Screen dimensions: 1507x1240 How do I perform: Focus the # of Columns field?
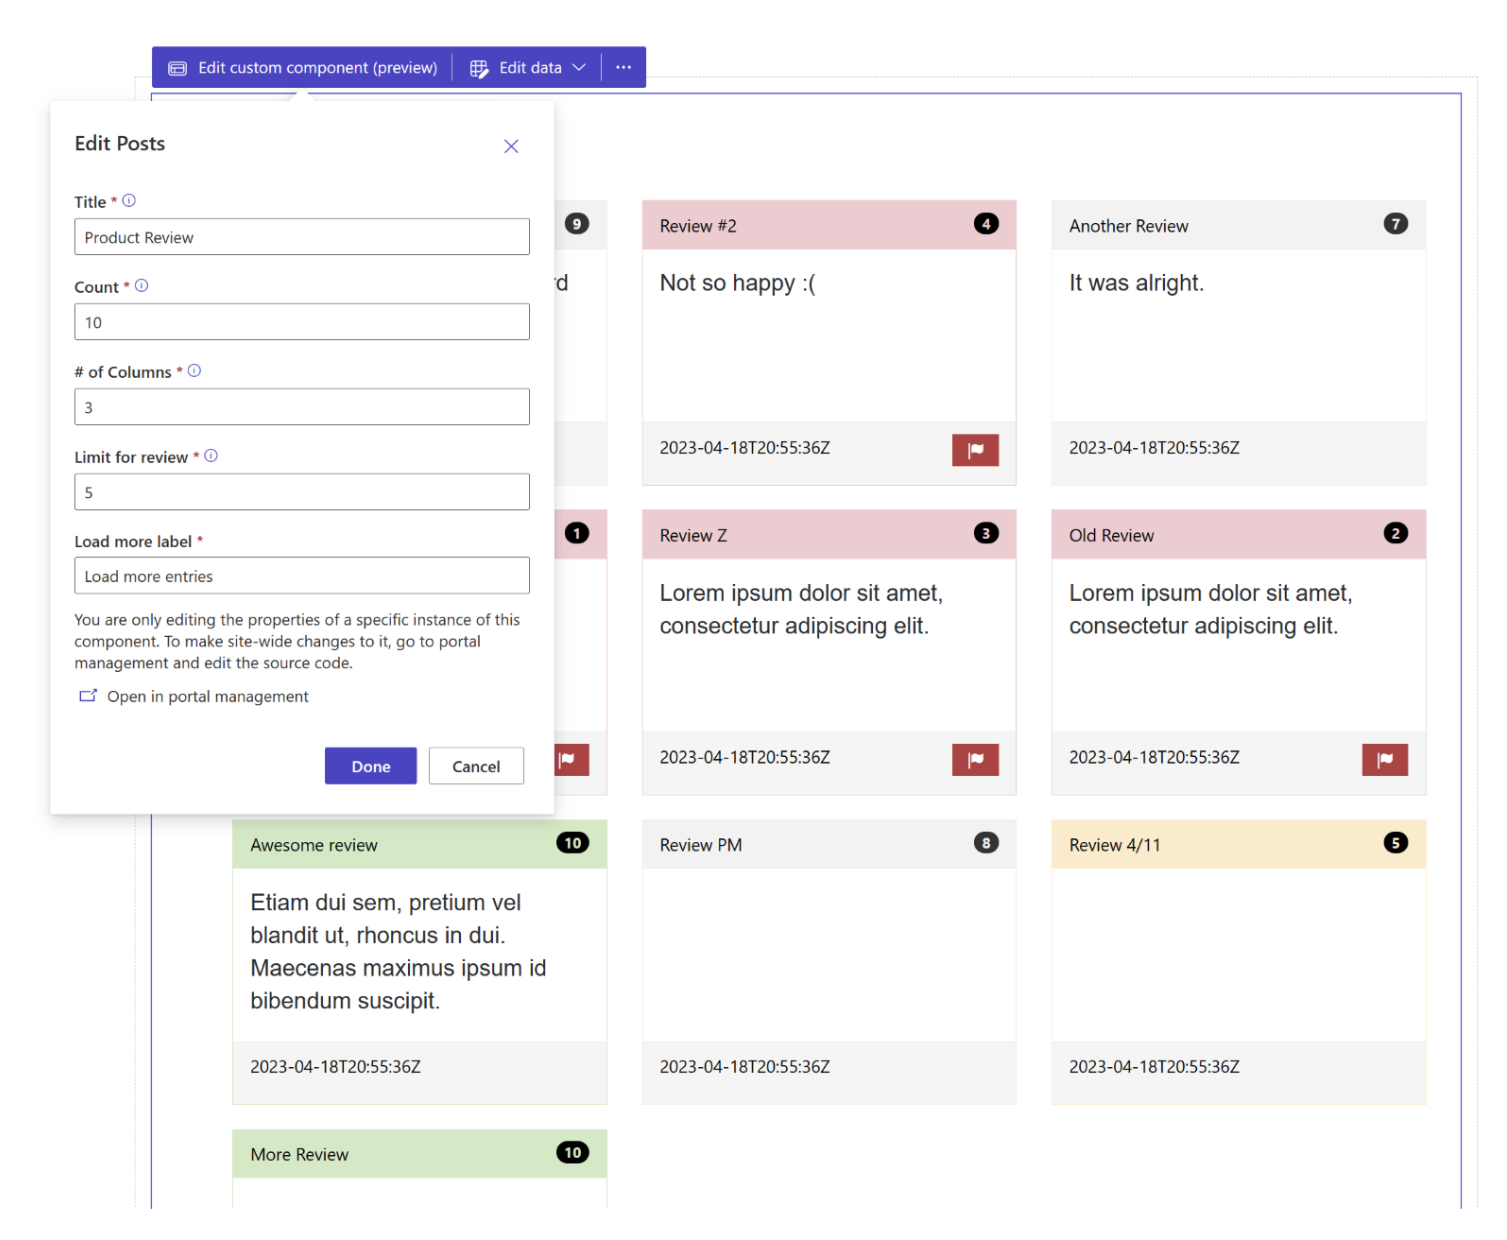coord(302,407)
